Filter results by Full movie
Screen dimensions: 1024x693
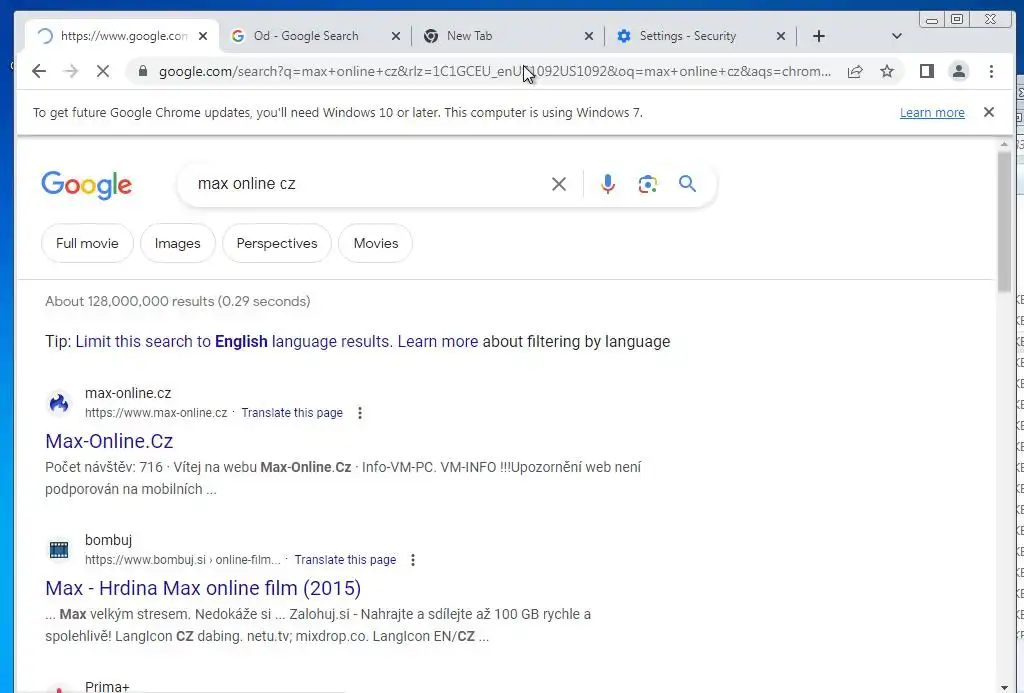[x=87, y=243]
